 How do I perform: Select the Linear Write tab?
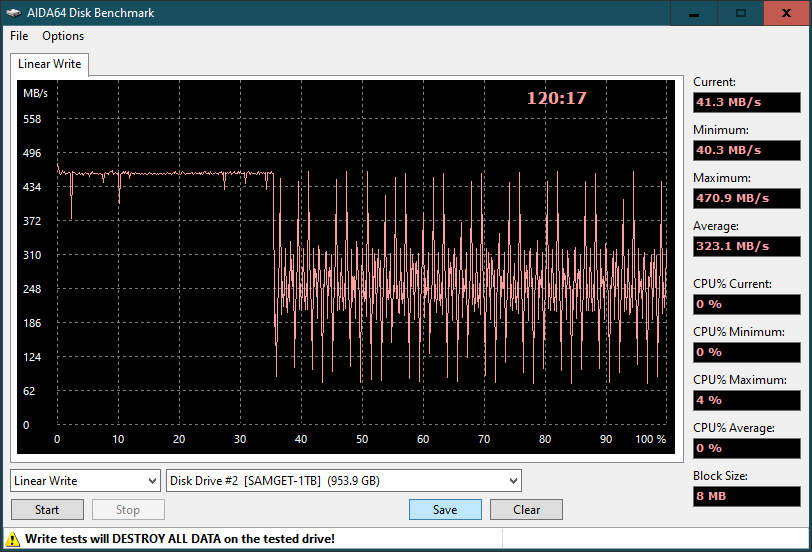50,64
